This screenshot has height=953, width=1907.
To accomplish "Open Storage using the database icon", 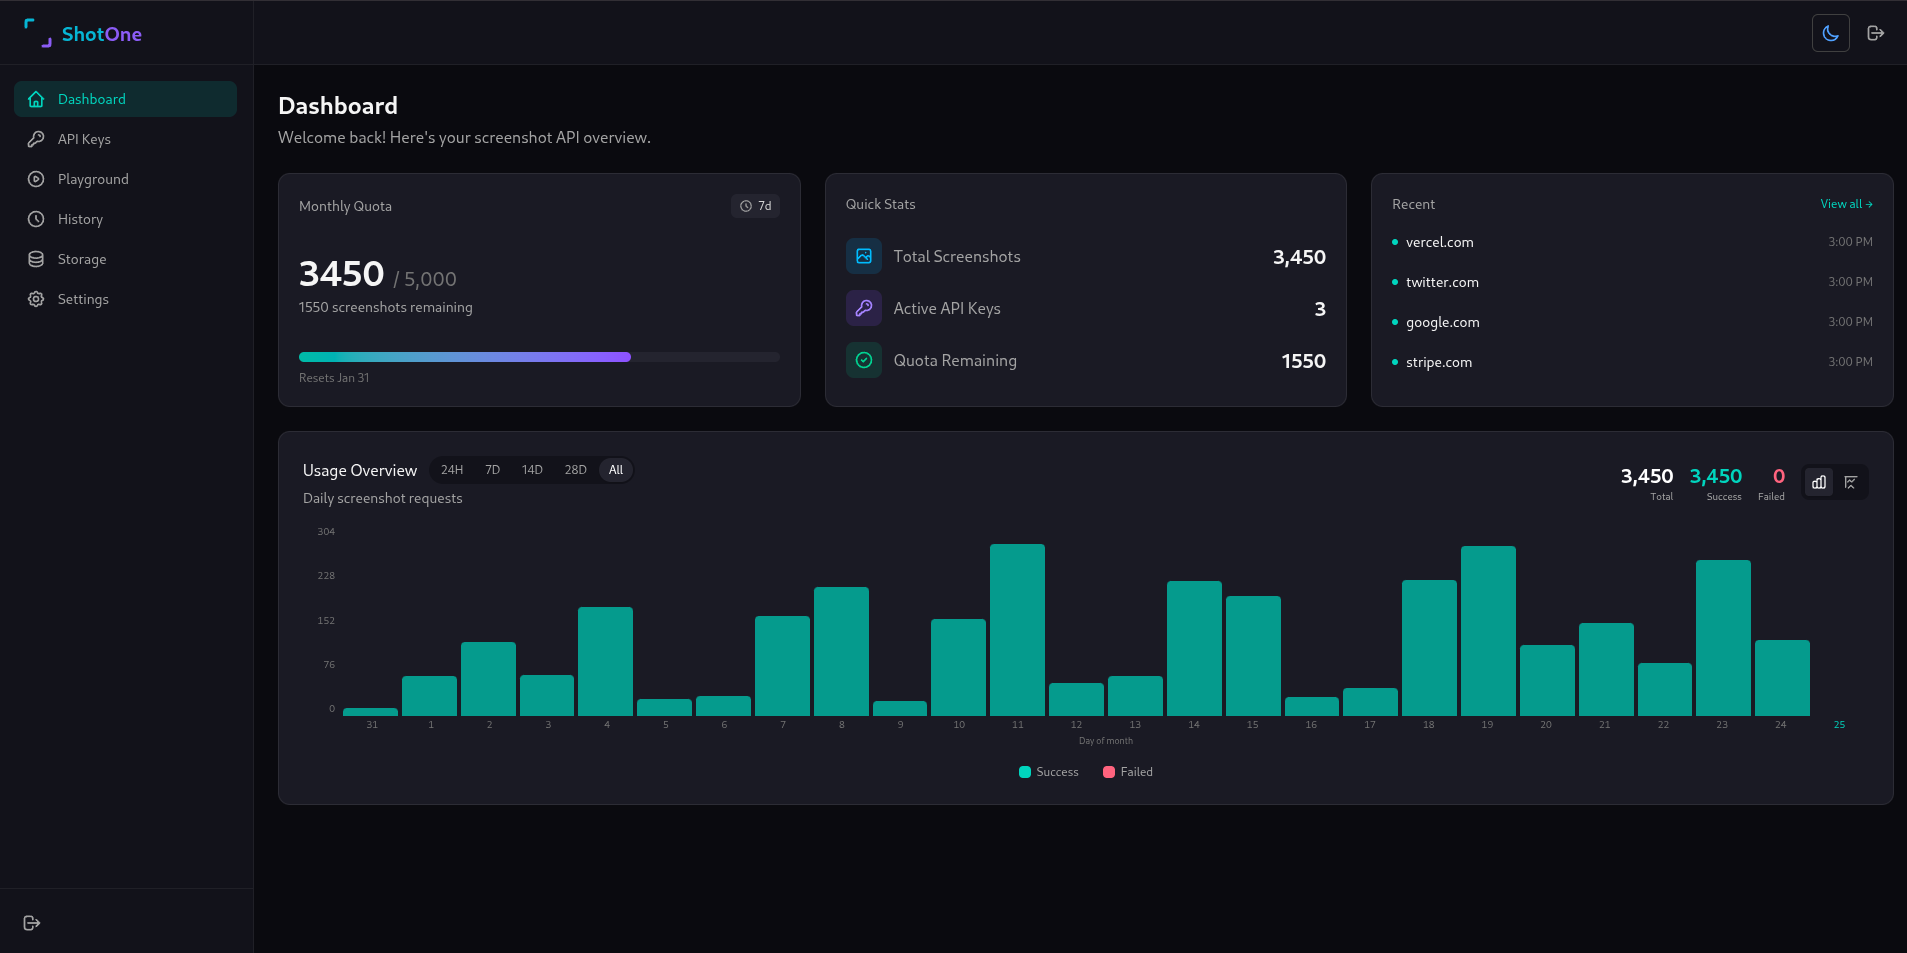I will coord(36,259).
